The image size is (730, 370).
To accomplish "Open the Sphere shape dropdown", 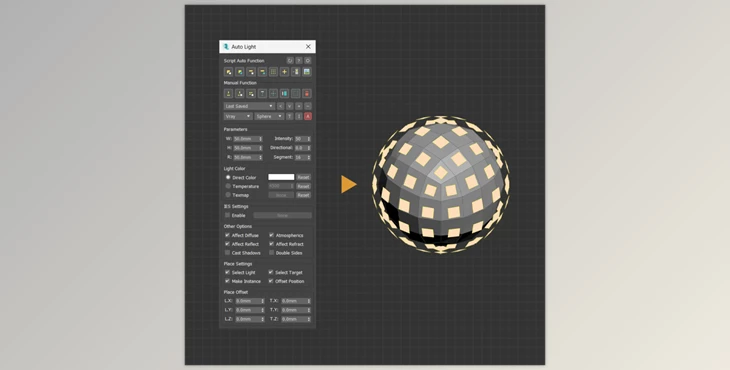I will click(269, 116).
